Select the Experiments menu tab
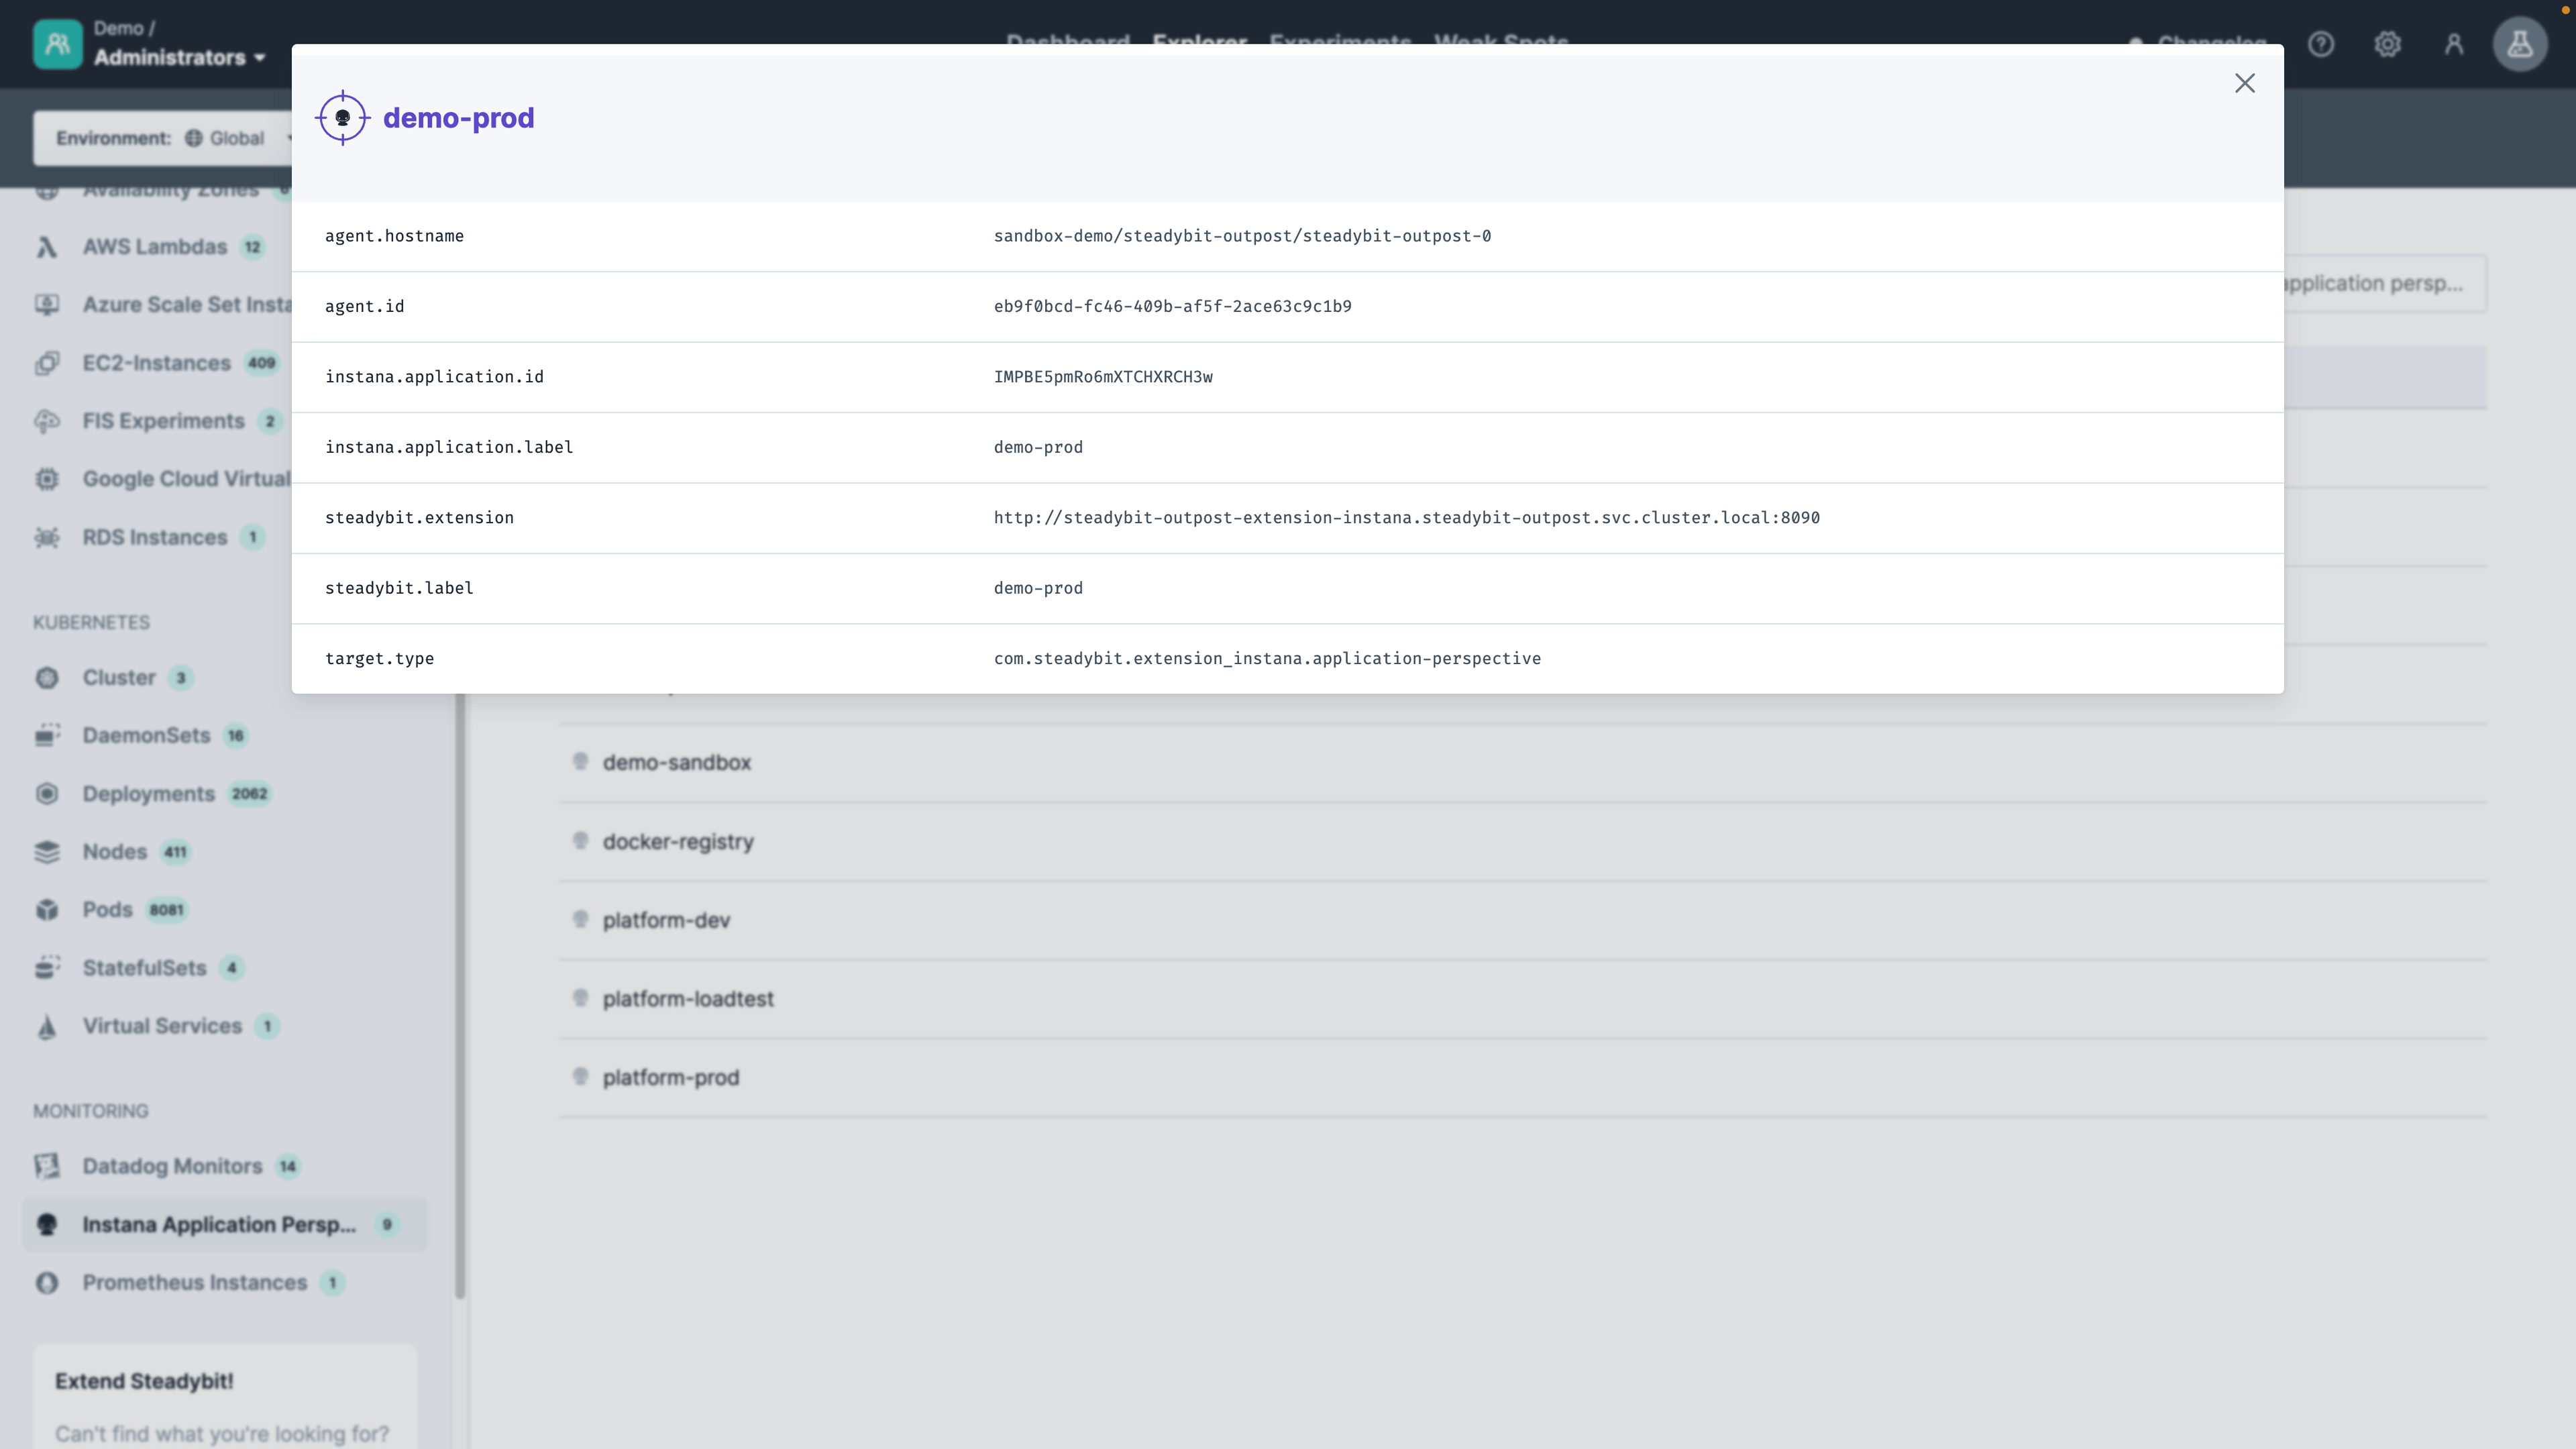2576x1449 pixels. pyautogui.click(x=1339, y=42)
